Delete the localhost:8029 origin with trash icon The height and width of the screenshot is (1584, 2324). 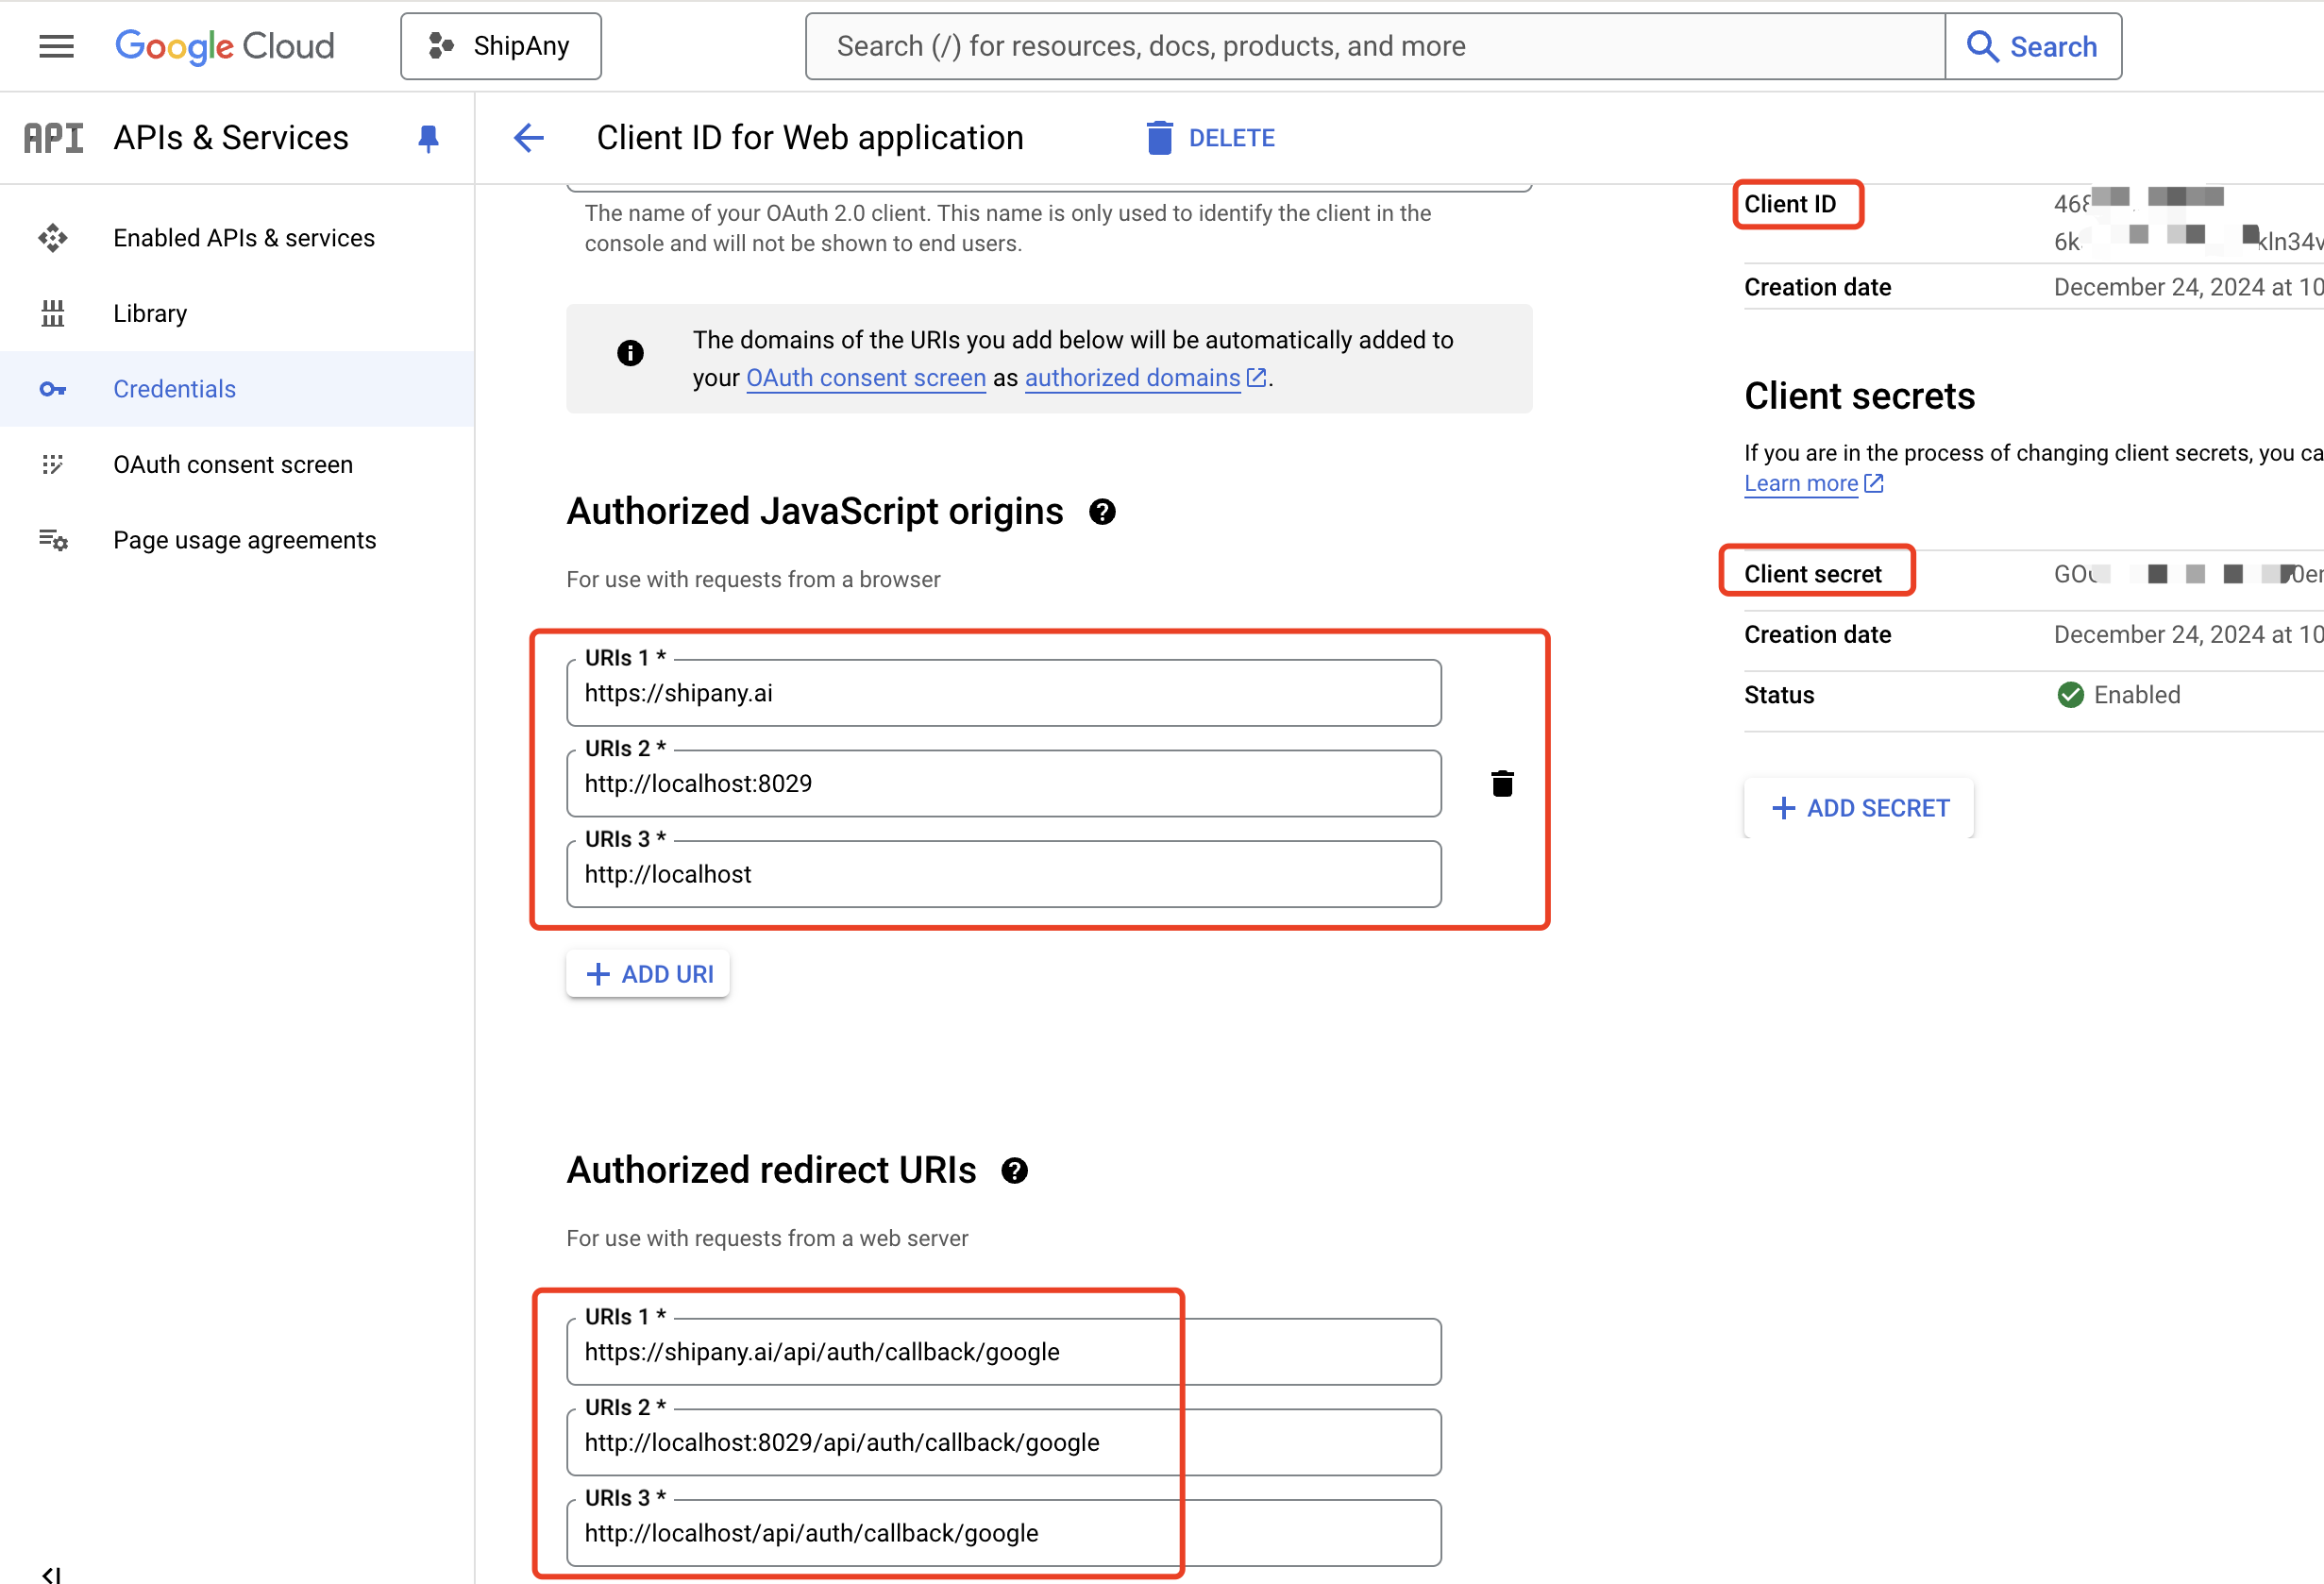(1502, 784)
